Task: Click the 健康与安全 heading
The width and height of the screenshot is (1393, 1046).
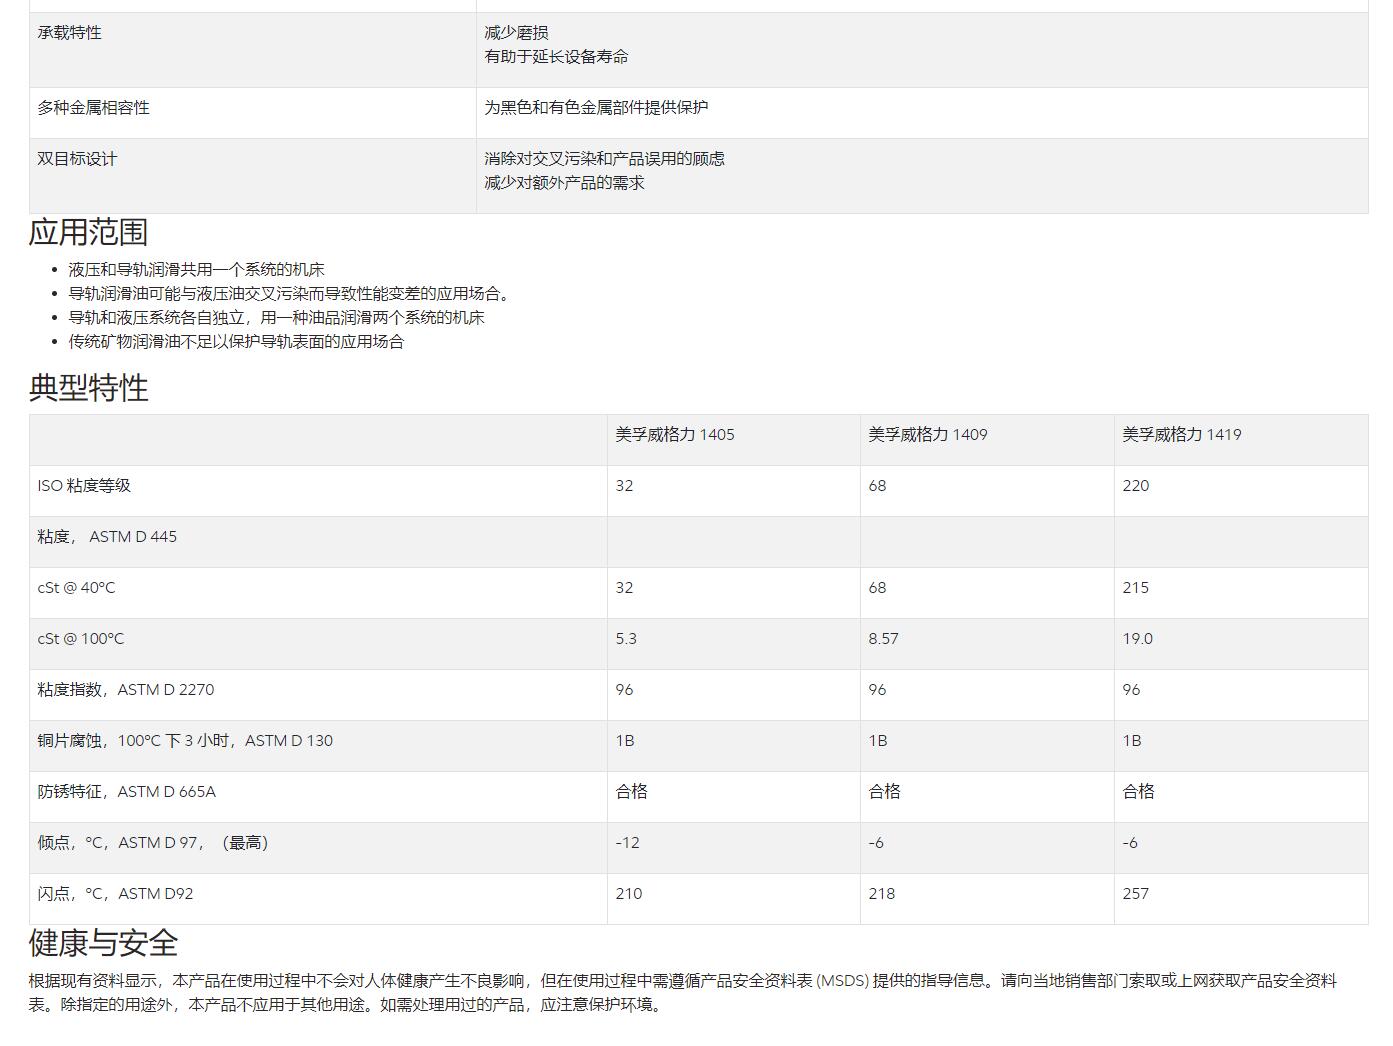Action: click(x=103, y=943)
